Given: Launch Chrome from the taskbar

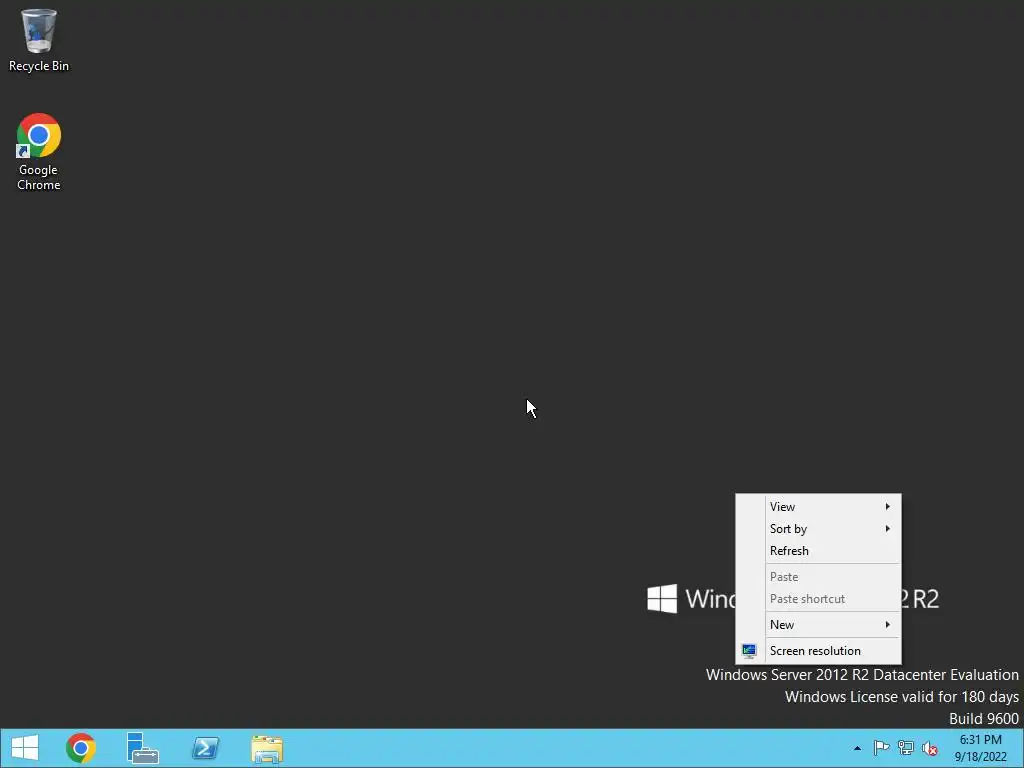Looking at the screenshot, I should tap(81, 748).
